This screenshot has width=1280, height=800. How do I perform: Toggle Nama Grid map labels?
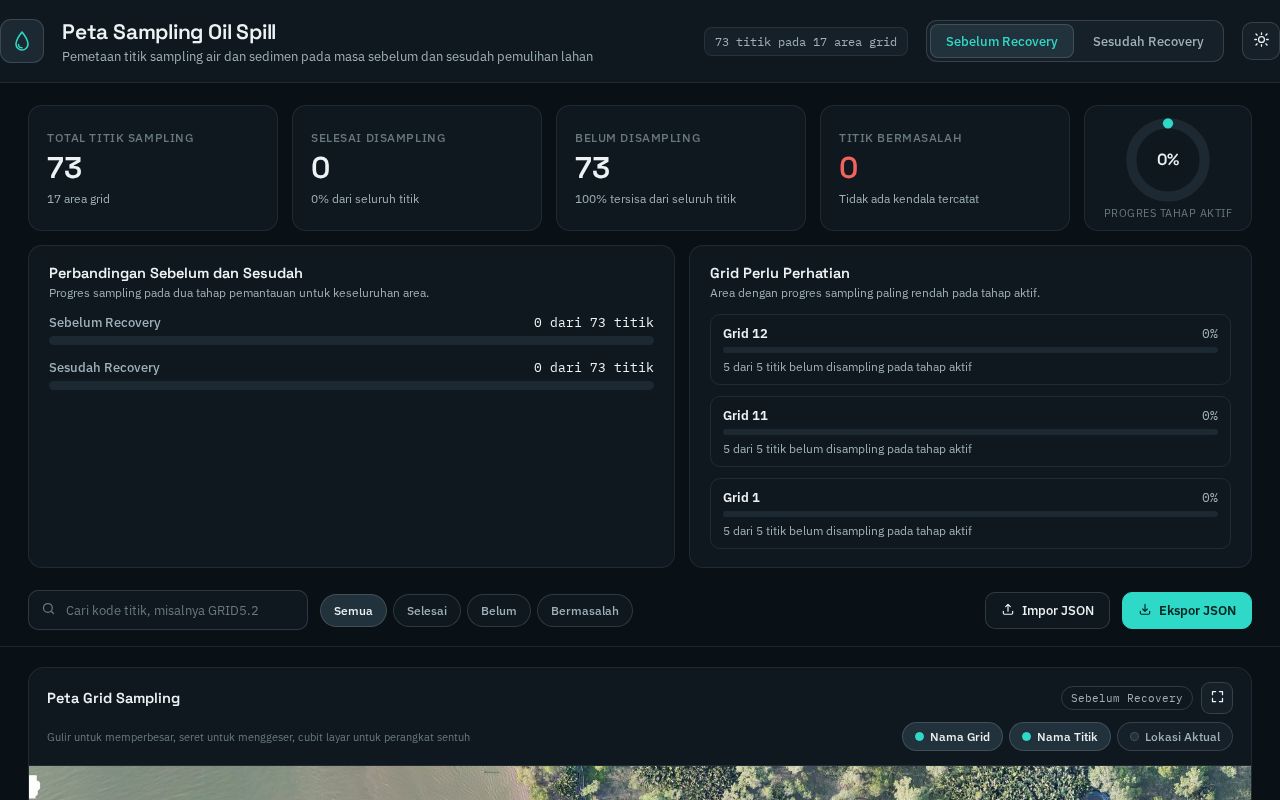952,737
